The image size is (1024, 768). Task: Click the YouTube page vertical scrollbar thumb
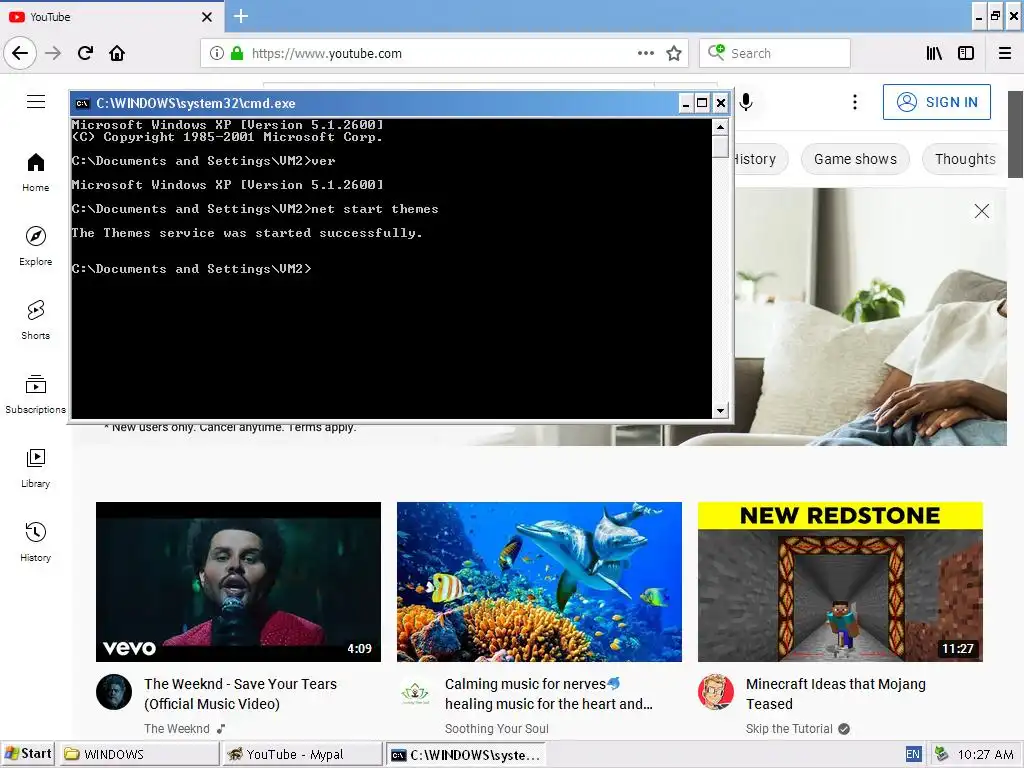1016,134
